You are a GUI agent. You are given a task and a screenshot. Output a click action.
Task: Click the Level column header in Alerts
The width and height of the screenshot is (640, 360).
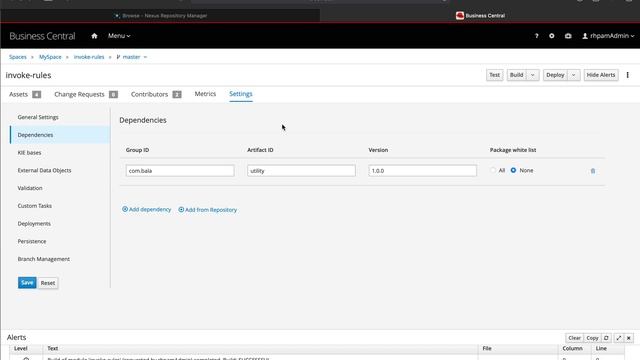coord(21,349)
